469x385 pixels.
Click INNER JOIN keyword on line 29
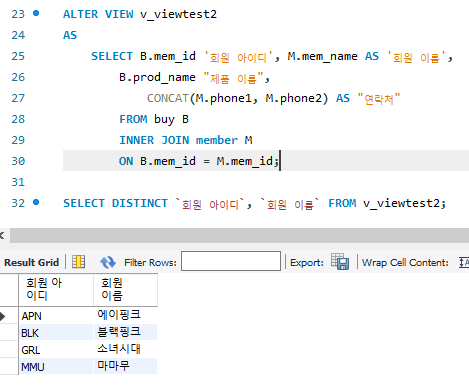click(x=154, y=140)
